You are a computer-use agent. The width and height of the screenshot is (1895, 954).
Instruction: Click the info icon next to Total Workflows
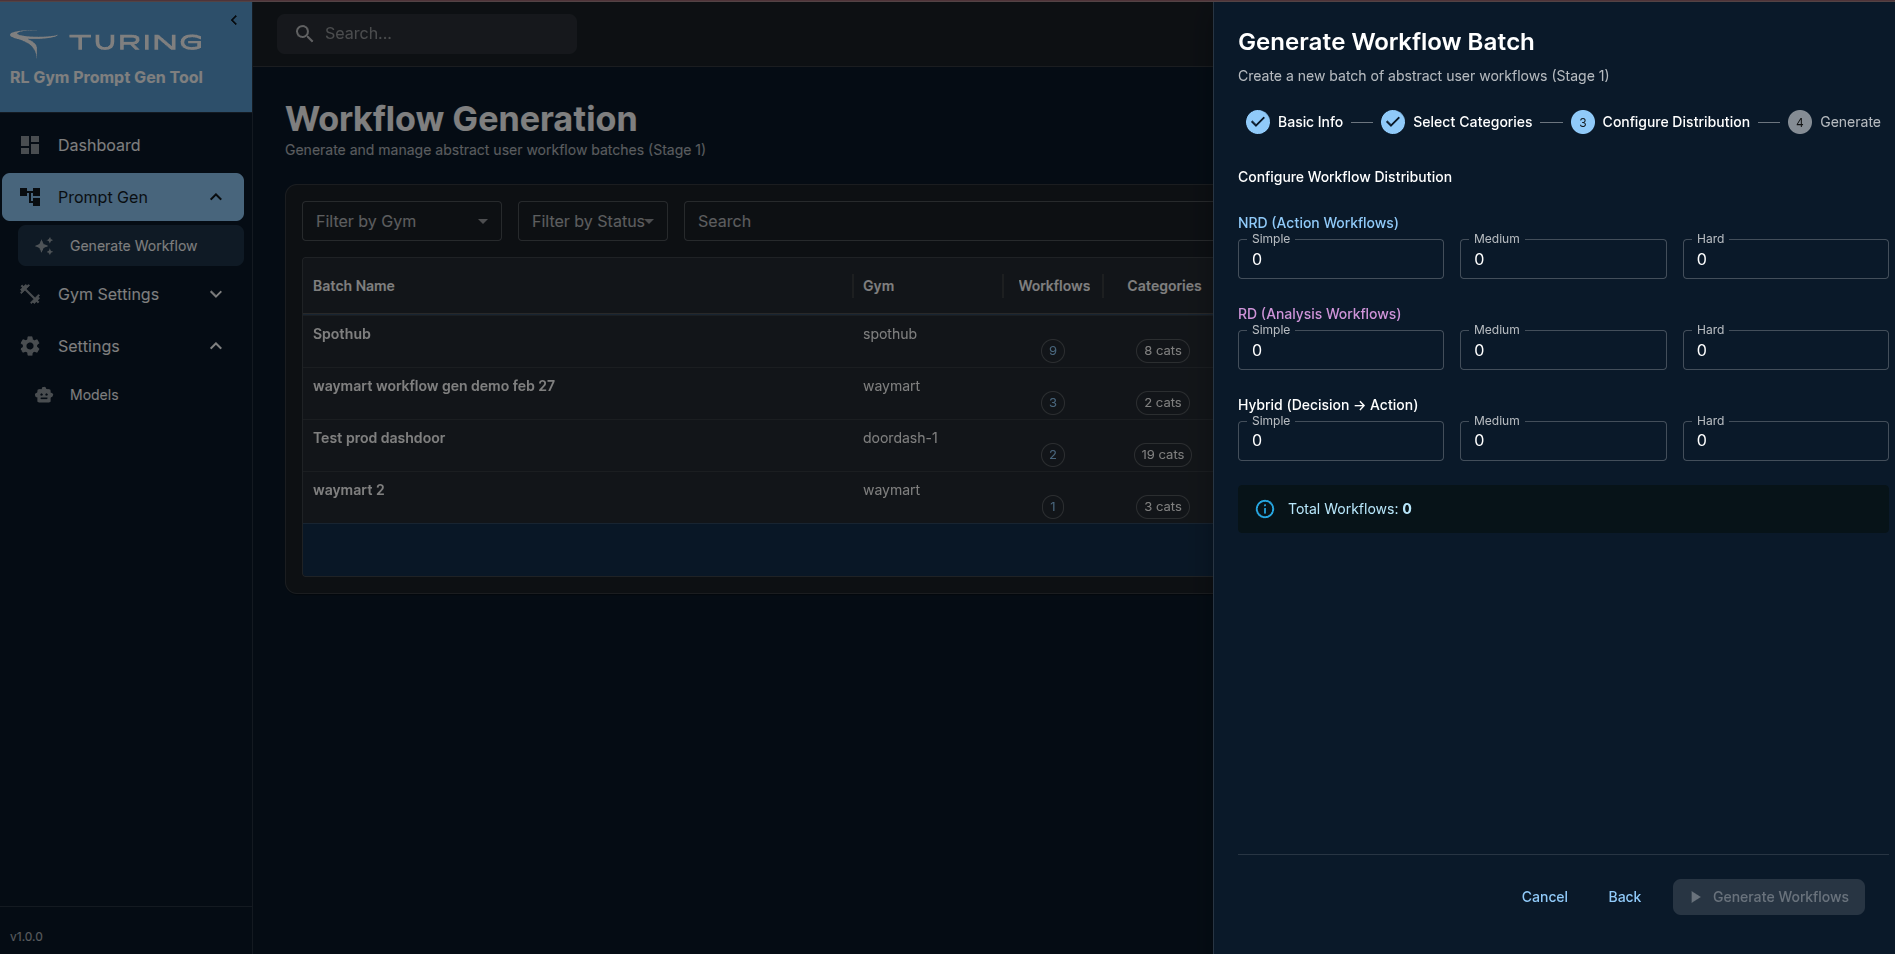pyautogui.click(x=1264, y=509)
